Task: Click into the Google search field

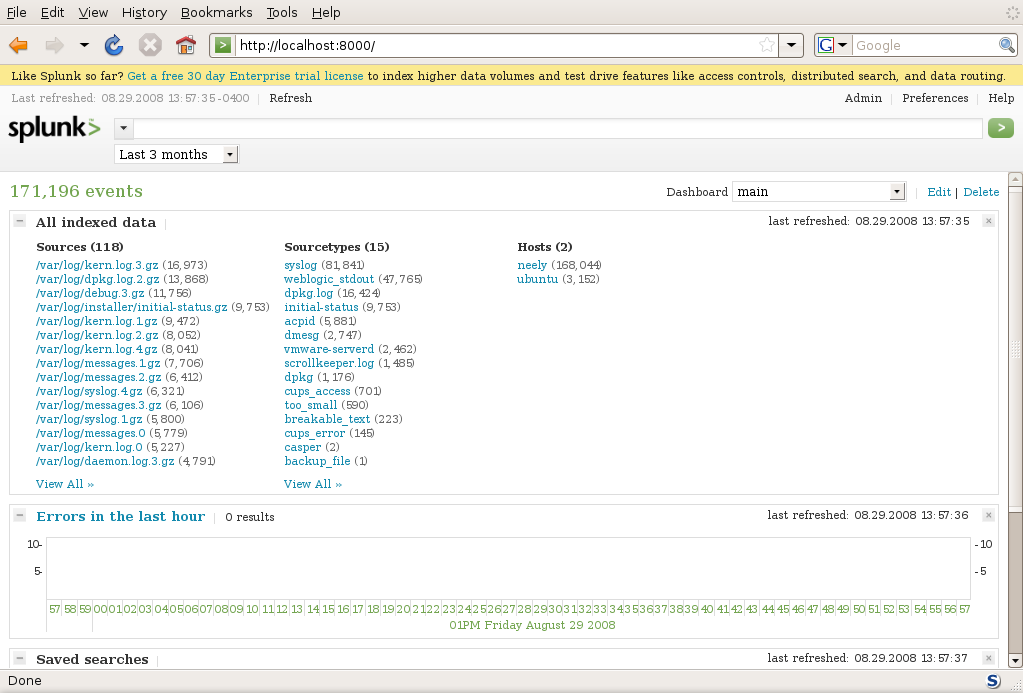Action: coord(925,45)
